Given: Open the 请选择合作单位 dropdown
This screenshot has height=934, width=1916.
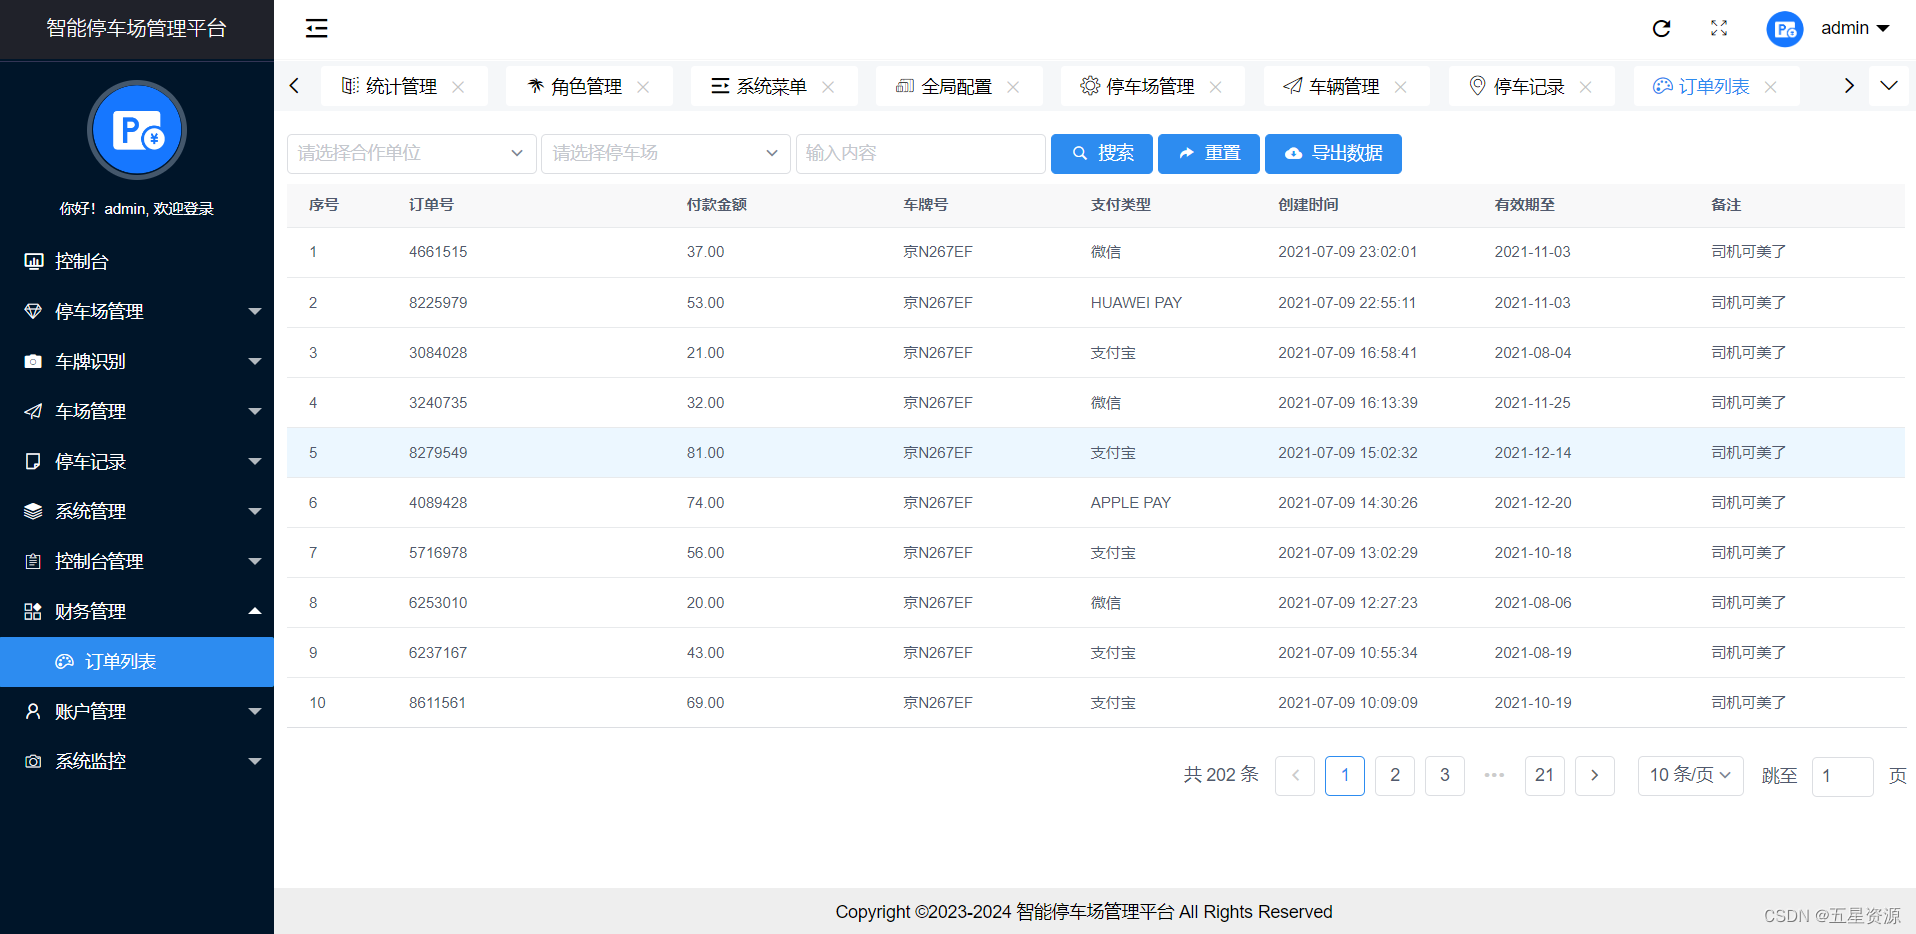Looking at the screenshot, I should coord(411,153).
